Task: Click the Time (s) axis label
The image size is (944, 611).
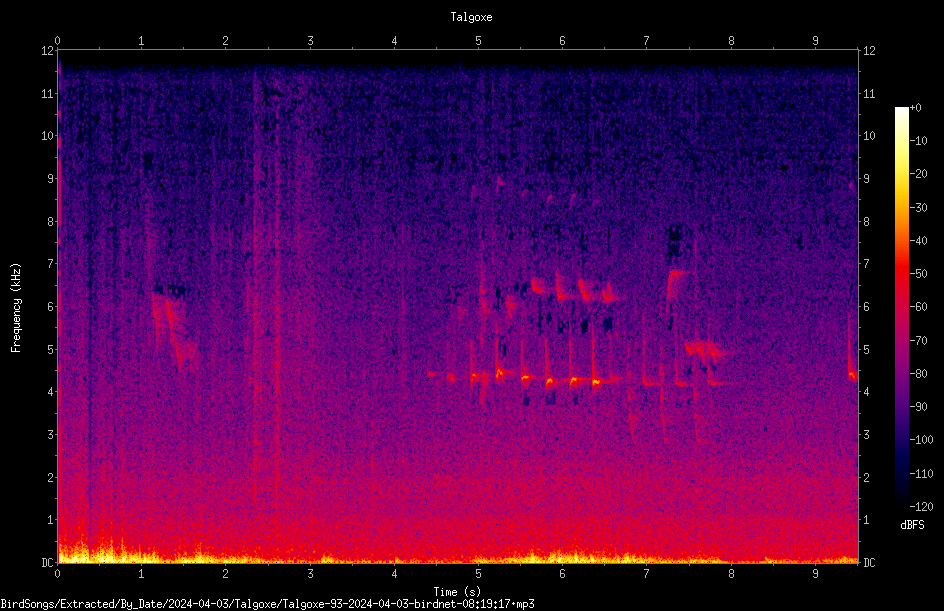Action: coord(457,592)
